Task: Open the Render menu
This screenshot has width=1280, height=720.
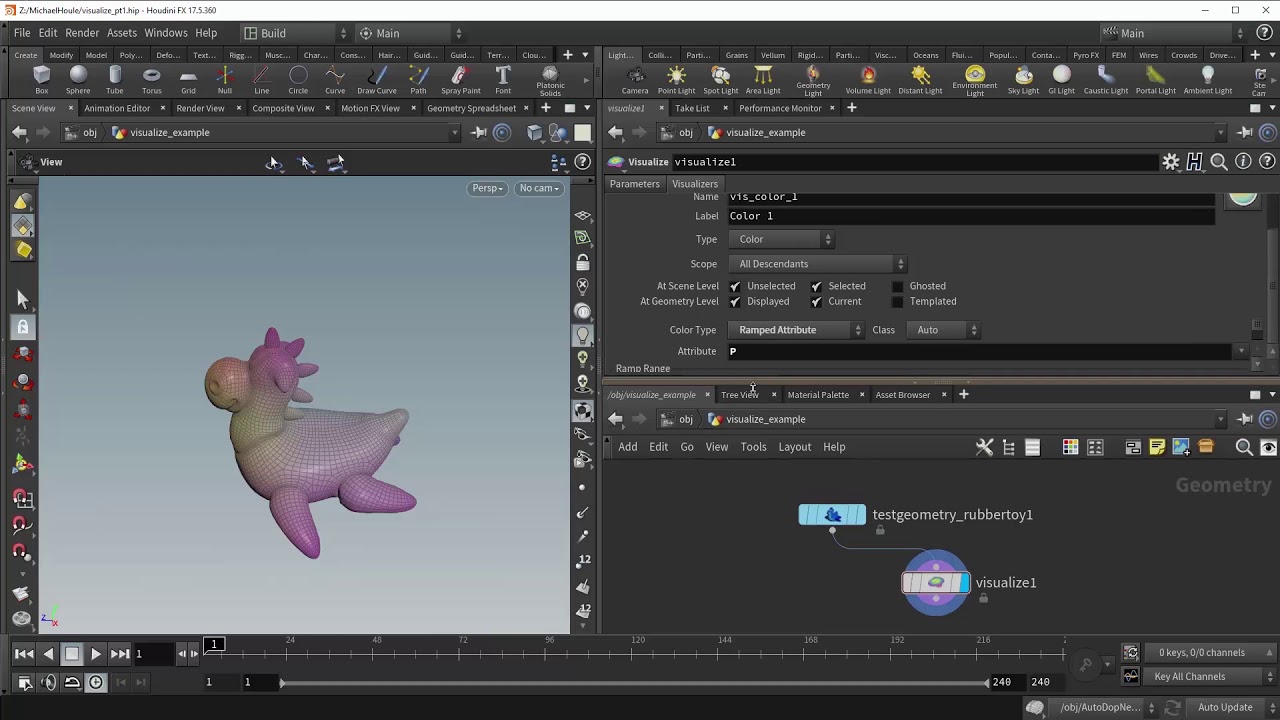Action: point(82,33)
